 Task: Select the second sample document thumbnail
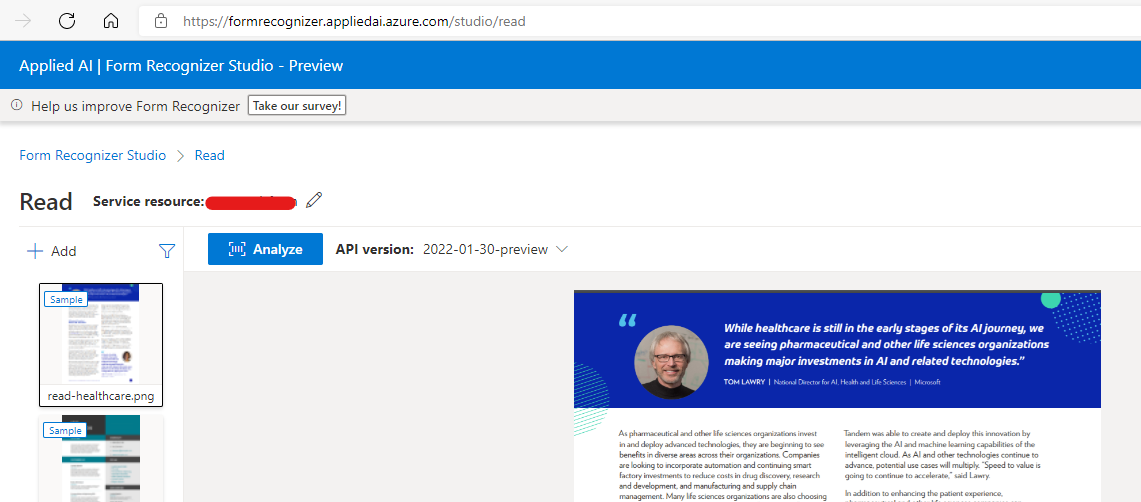(101, 458)
